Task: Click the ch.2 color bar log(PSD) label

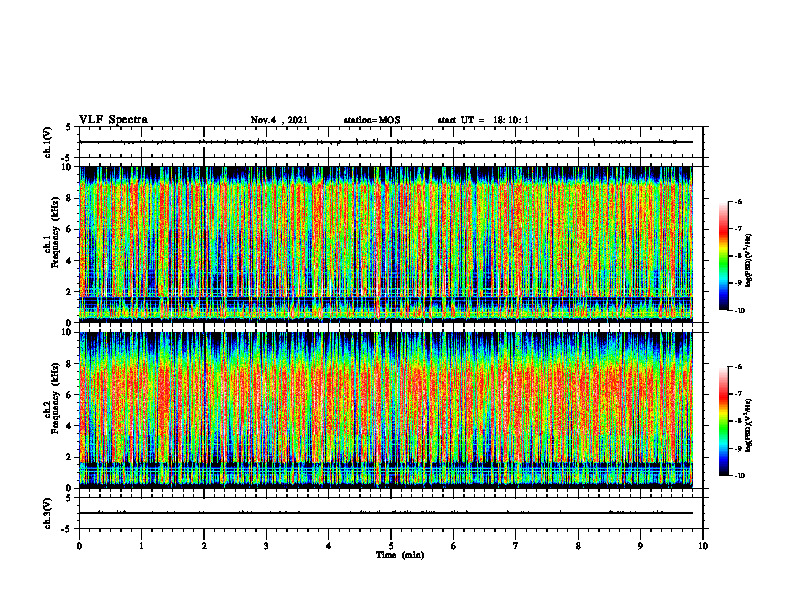Action: (x=749, y=425)
